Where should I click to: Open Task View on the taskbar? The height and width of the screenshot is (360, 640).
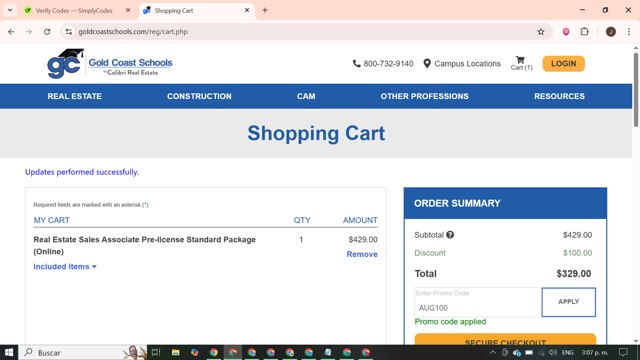(156, 352)
